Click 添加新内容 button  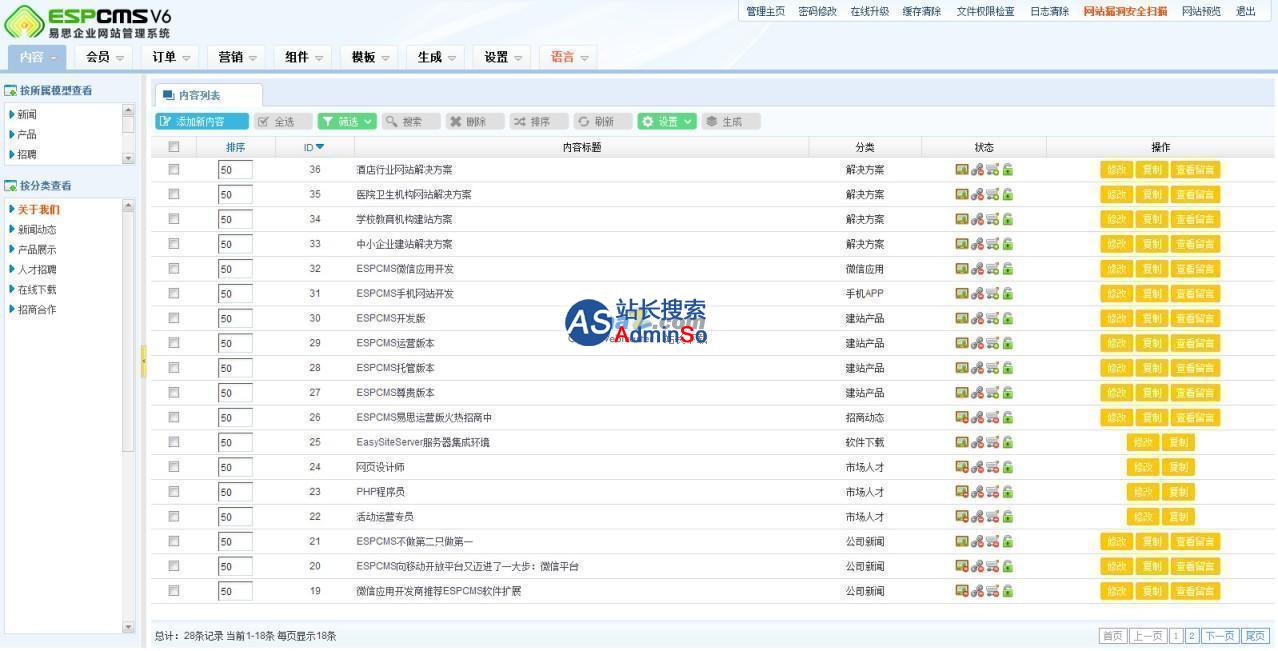point(202,121)
